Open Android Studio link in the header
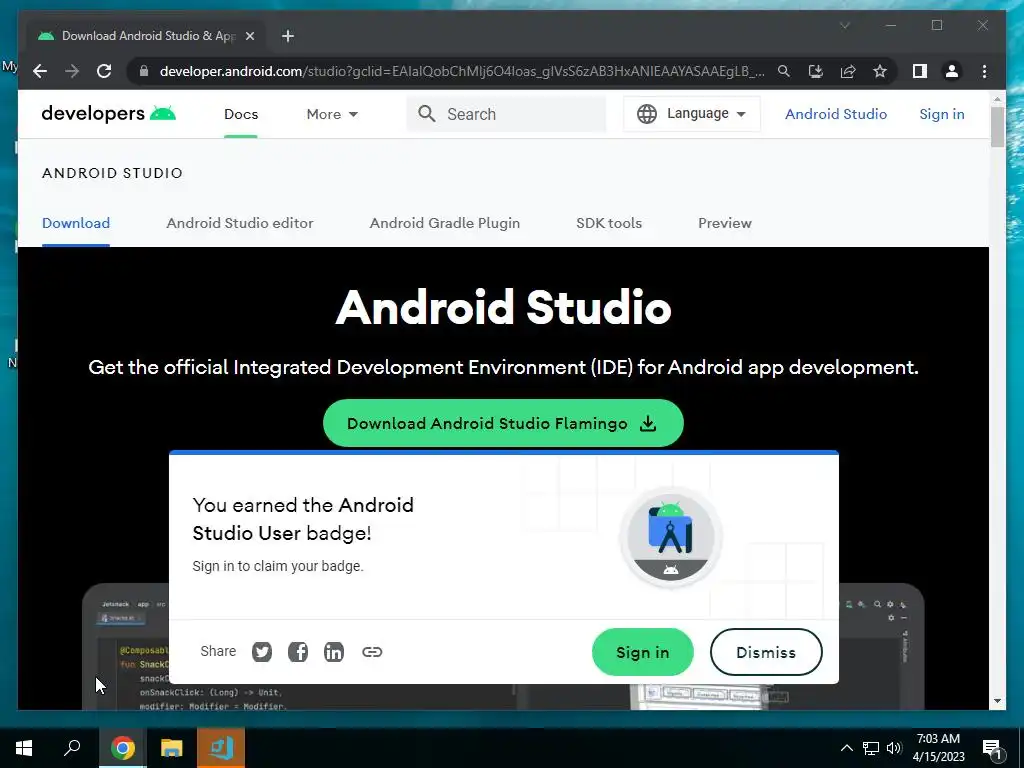Screen dimensions: 1024x768 [x=836, y=114]
